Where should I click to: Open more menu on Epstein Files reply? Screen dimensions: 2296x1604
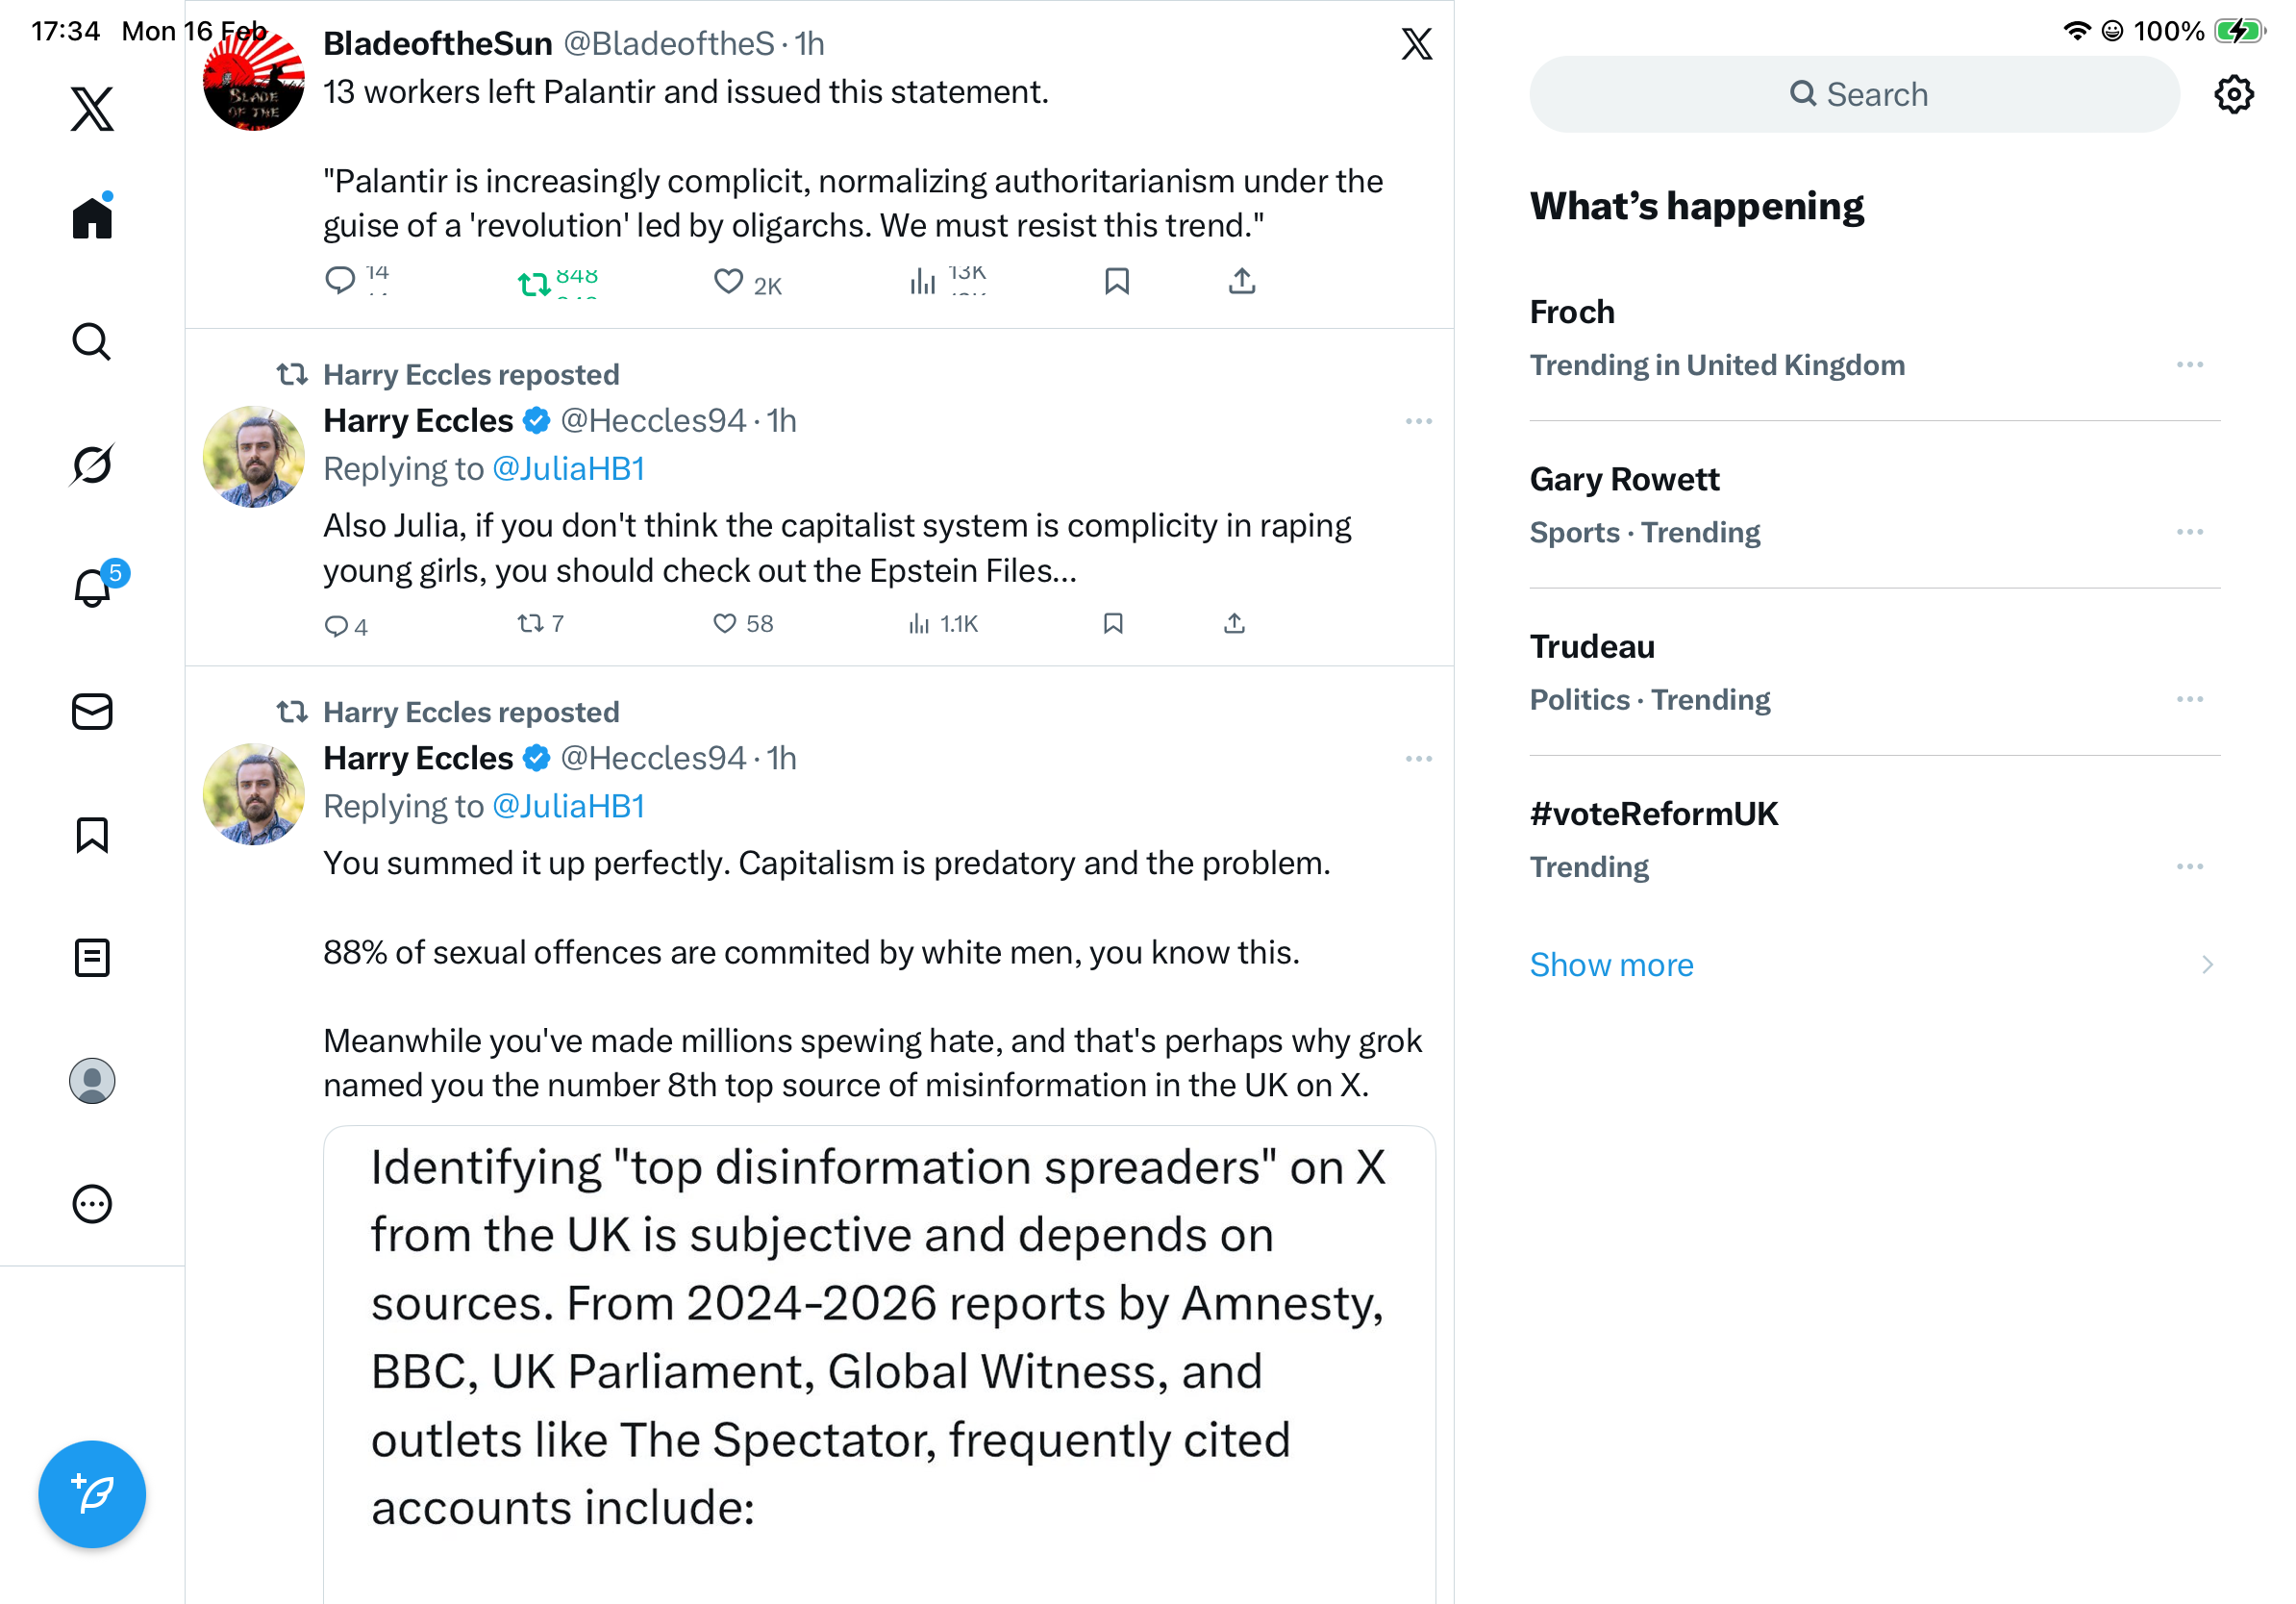point(1418,421)
